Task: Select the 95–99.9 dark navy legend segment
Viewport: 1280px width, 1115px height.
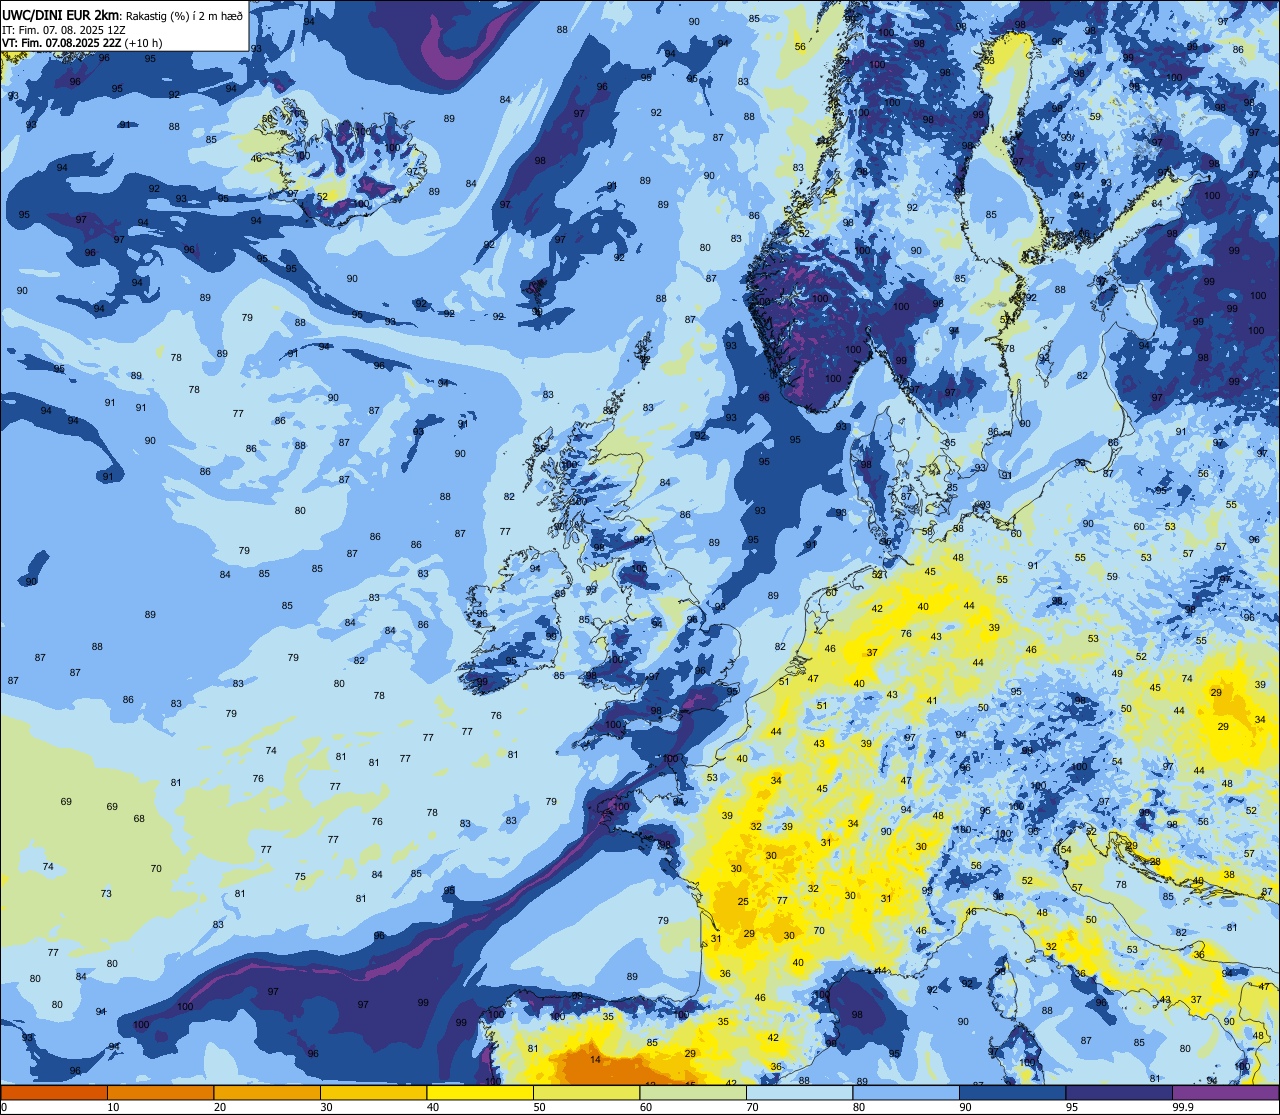Action: pos(1119,1092)
